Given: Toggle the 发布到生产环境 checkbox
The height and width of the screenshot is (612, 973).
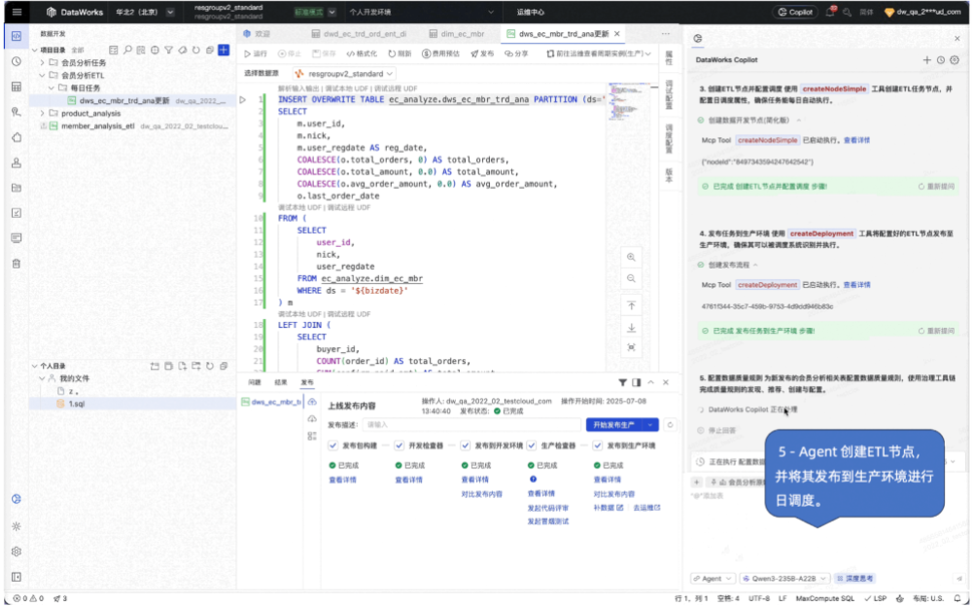Looking at the screenshot, I should (x=598, y=446).
